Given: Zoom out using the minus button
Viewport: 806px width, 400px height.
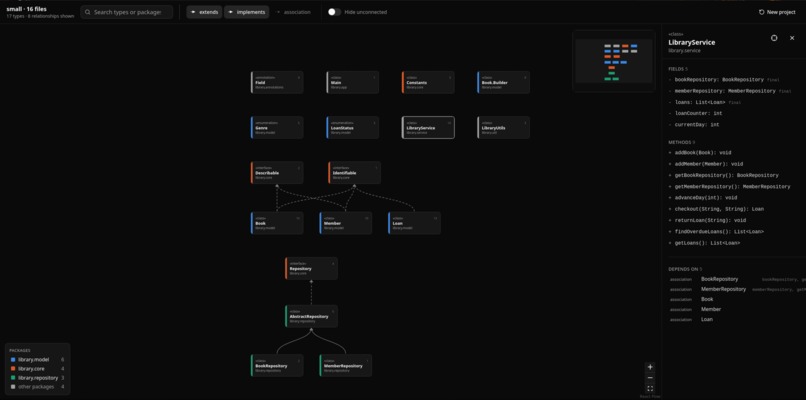Looking at the screenshot, I should pyautogui.click(x=650, y=378).
